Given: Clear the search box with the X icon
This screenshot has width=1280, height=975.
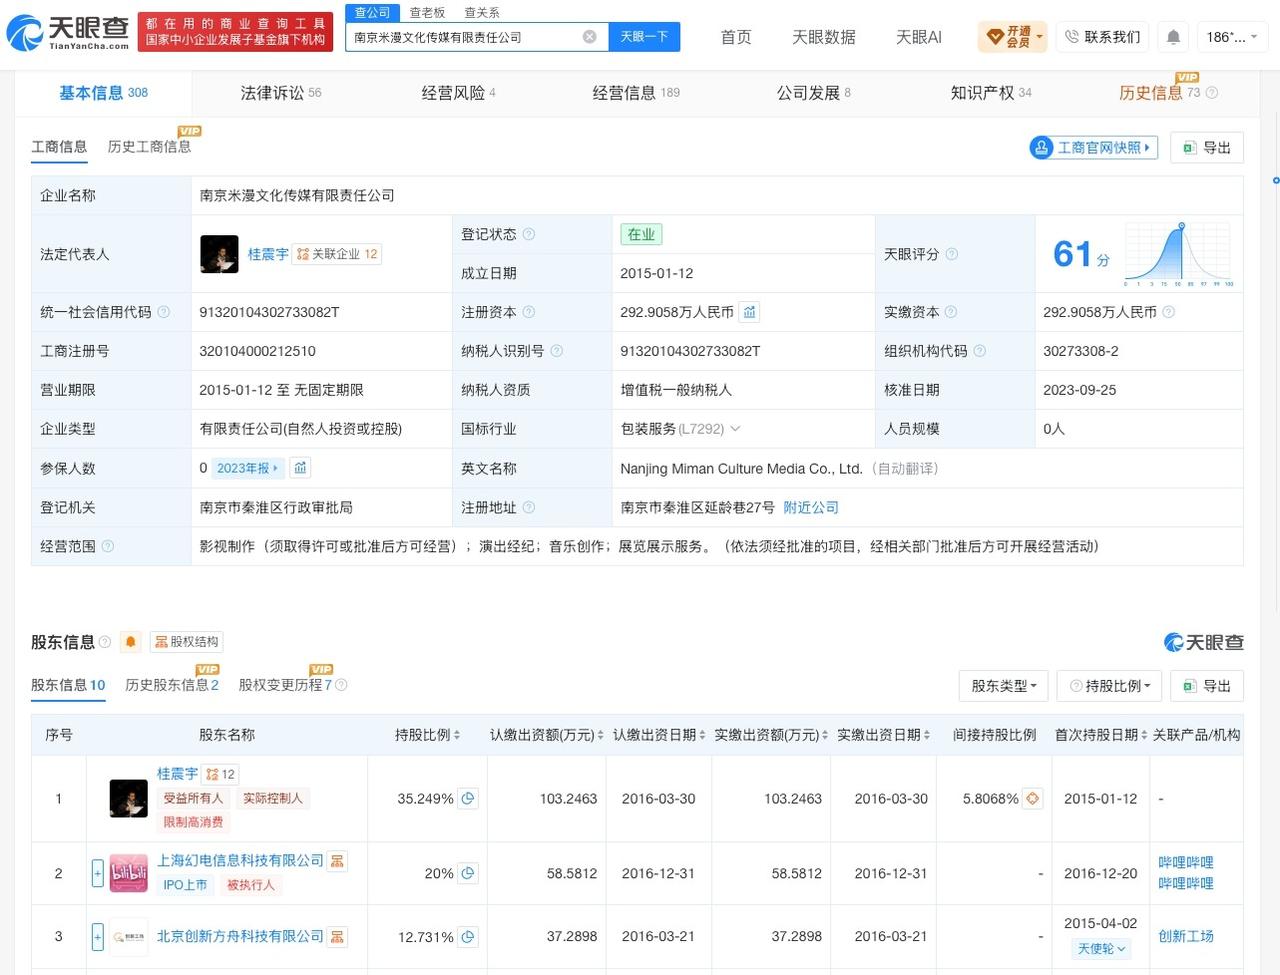Looking at the screenshot, I should pyautogui.click(x=590, y=37).
